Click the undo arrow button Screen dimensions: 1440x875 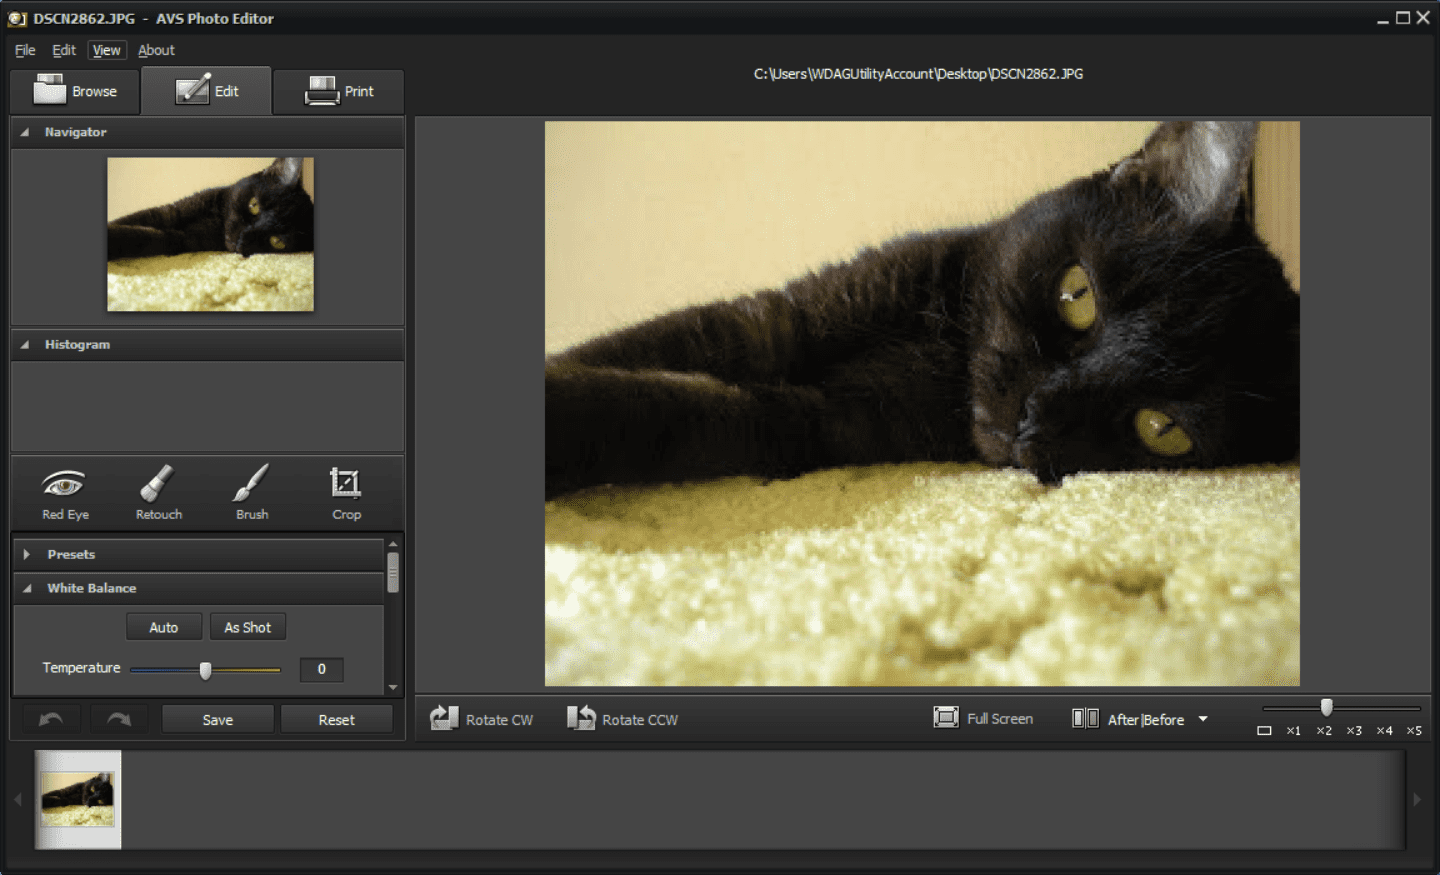point(51,719)
